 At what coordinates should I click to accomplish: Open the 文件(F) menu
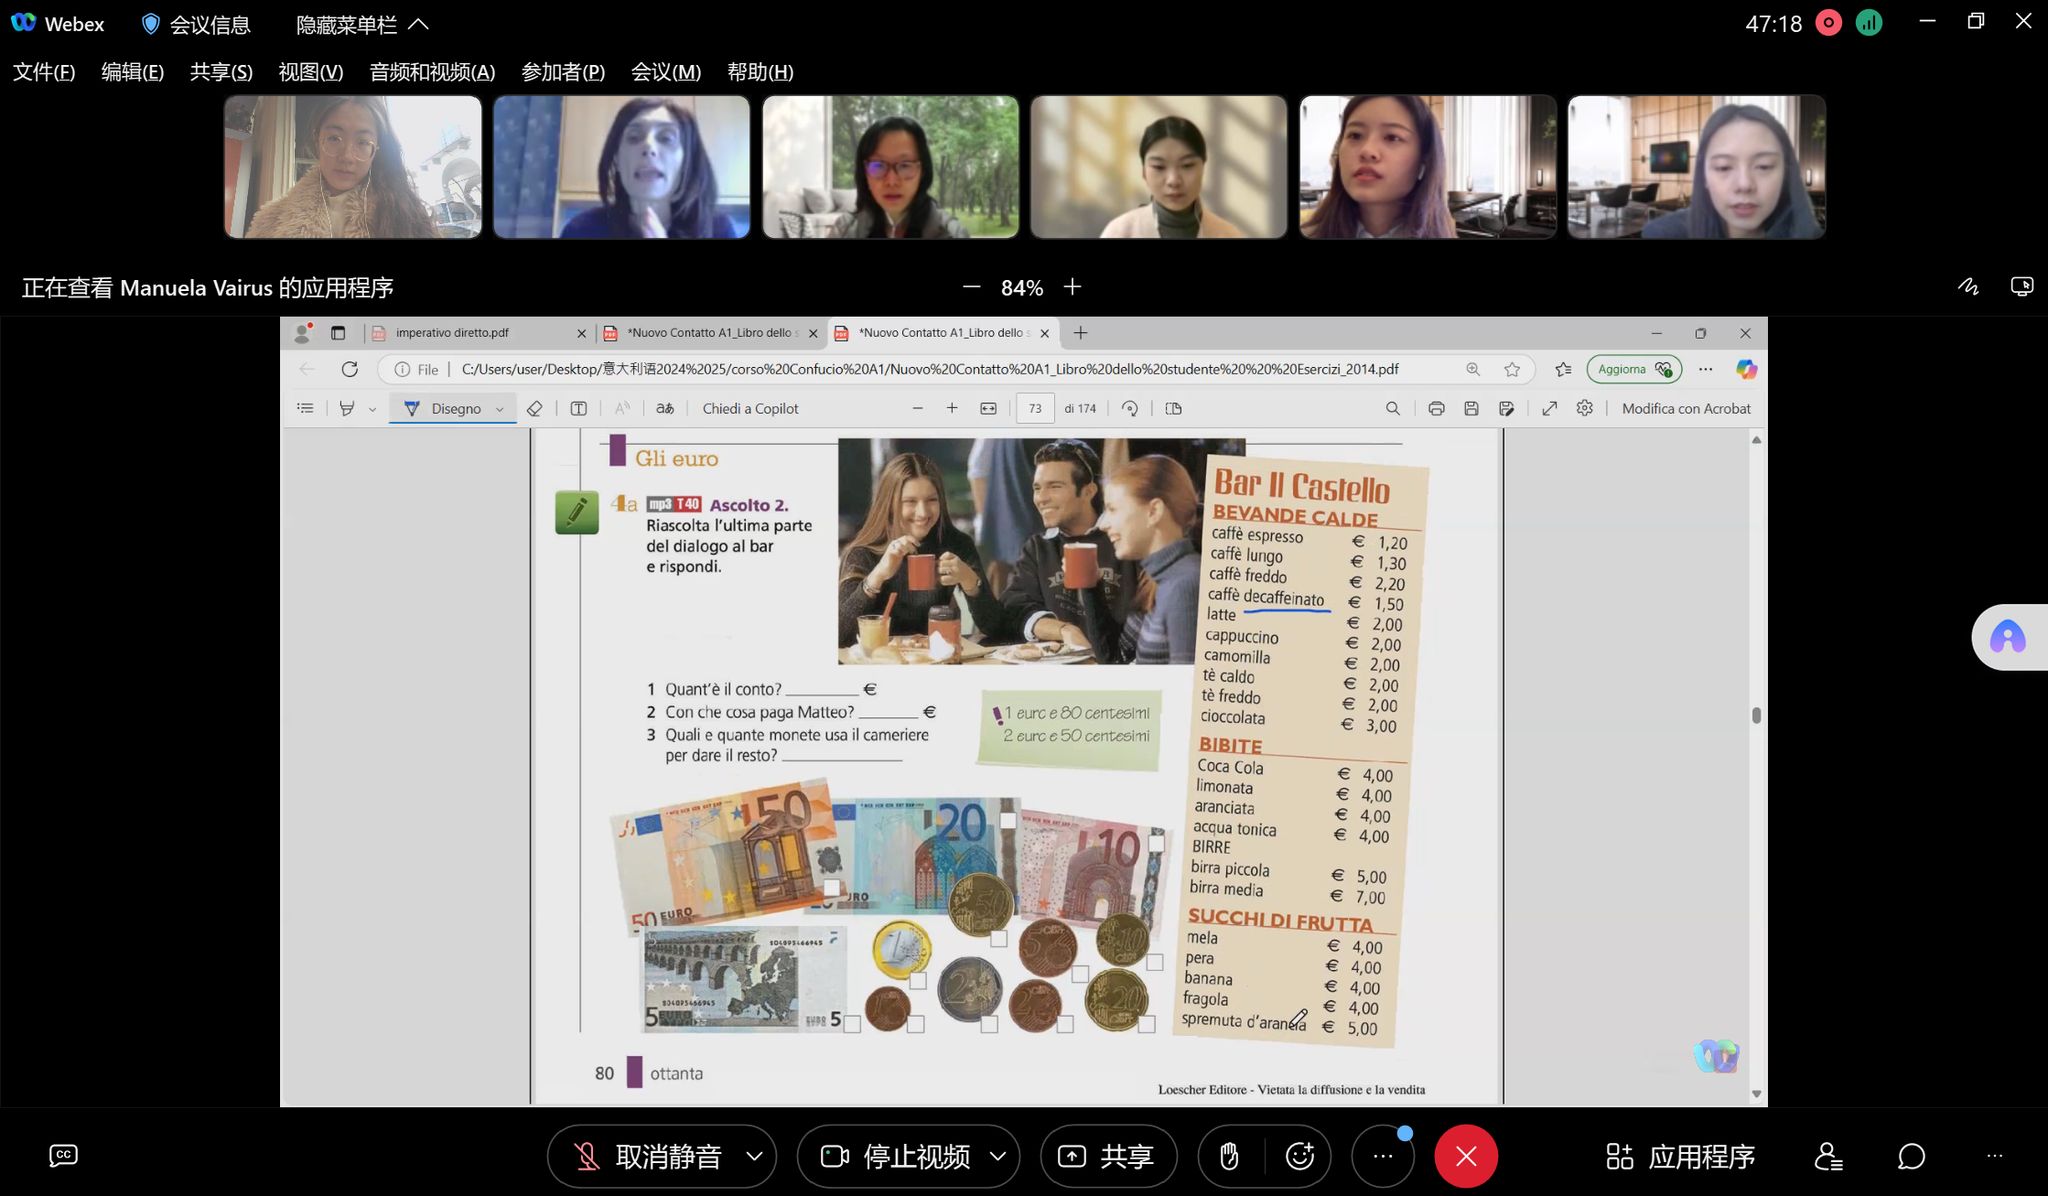point(44,72)
